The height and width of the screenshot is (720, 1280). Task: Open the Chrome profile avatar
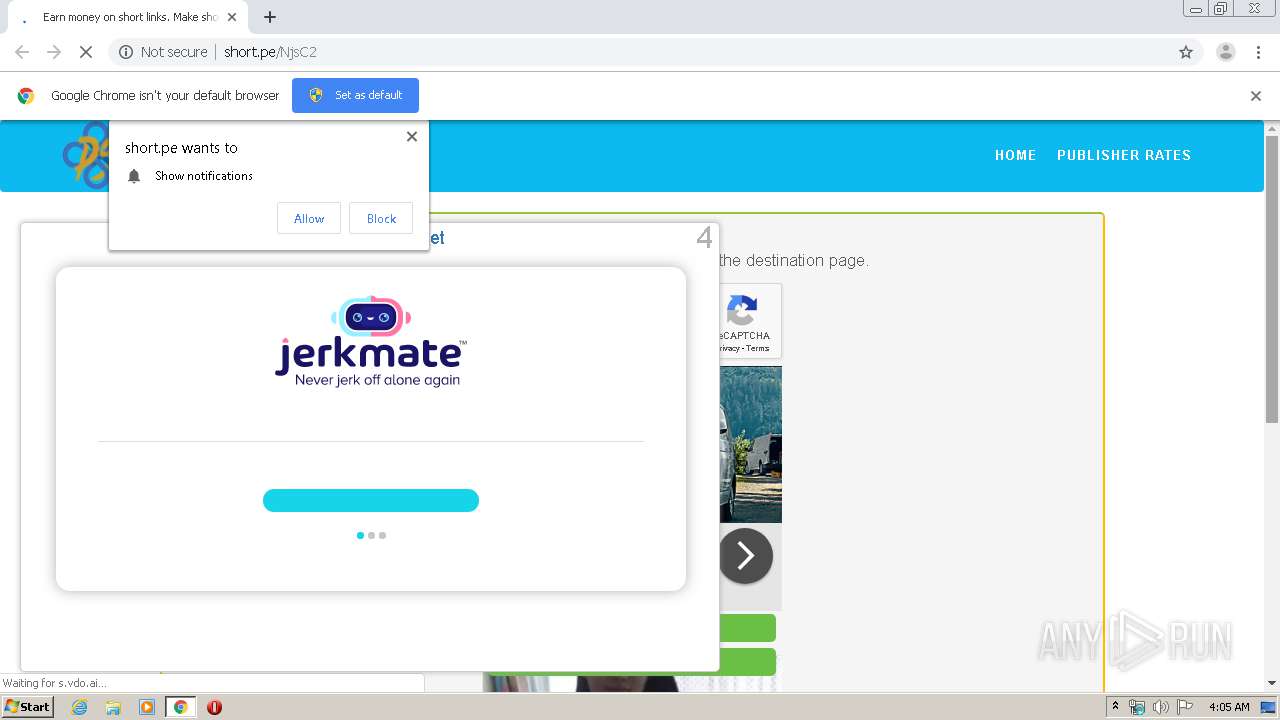point(1226,52)
